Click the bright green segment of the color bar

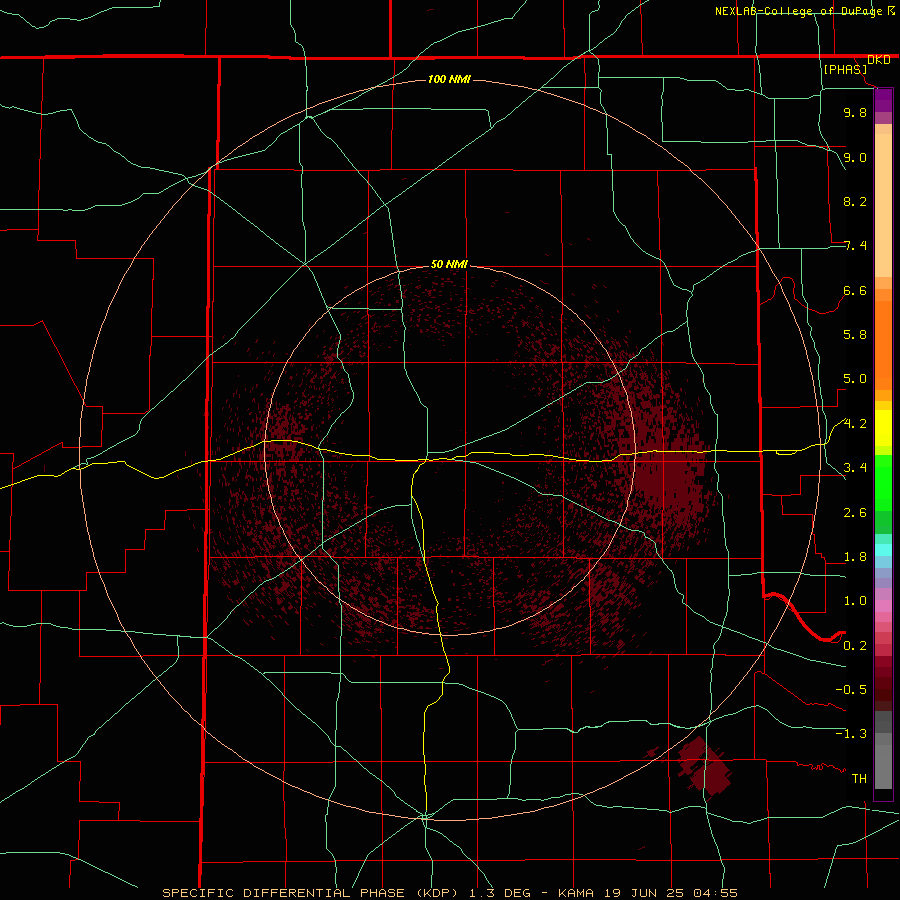click(x=883, y=483)
